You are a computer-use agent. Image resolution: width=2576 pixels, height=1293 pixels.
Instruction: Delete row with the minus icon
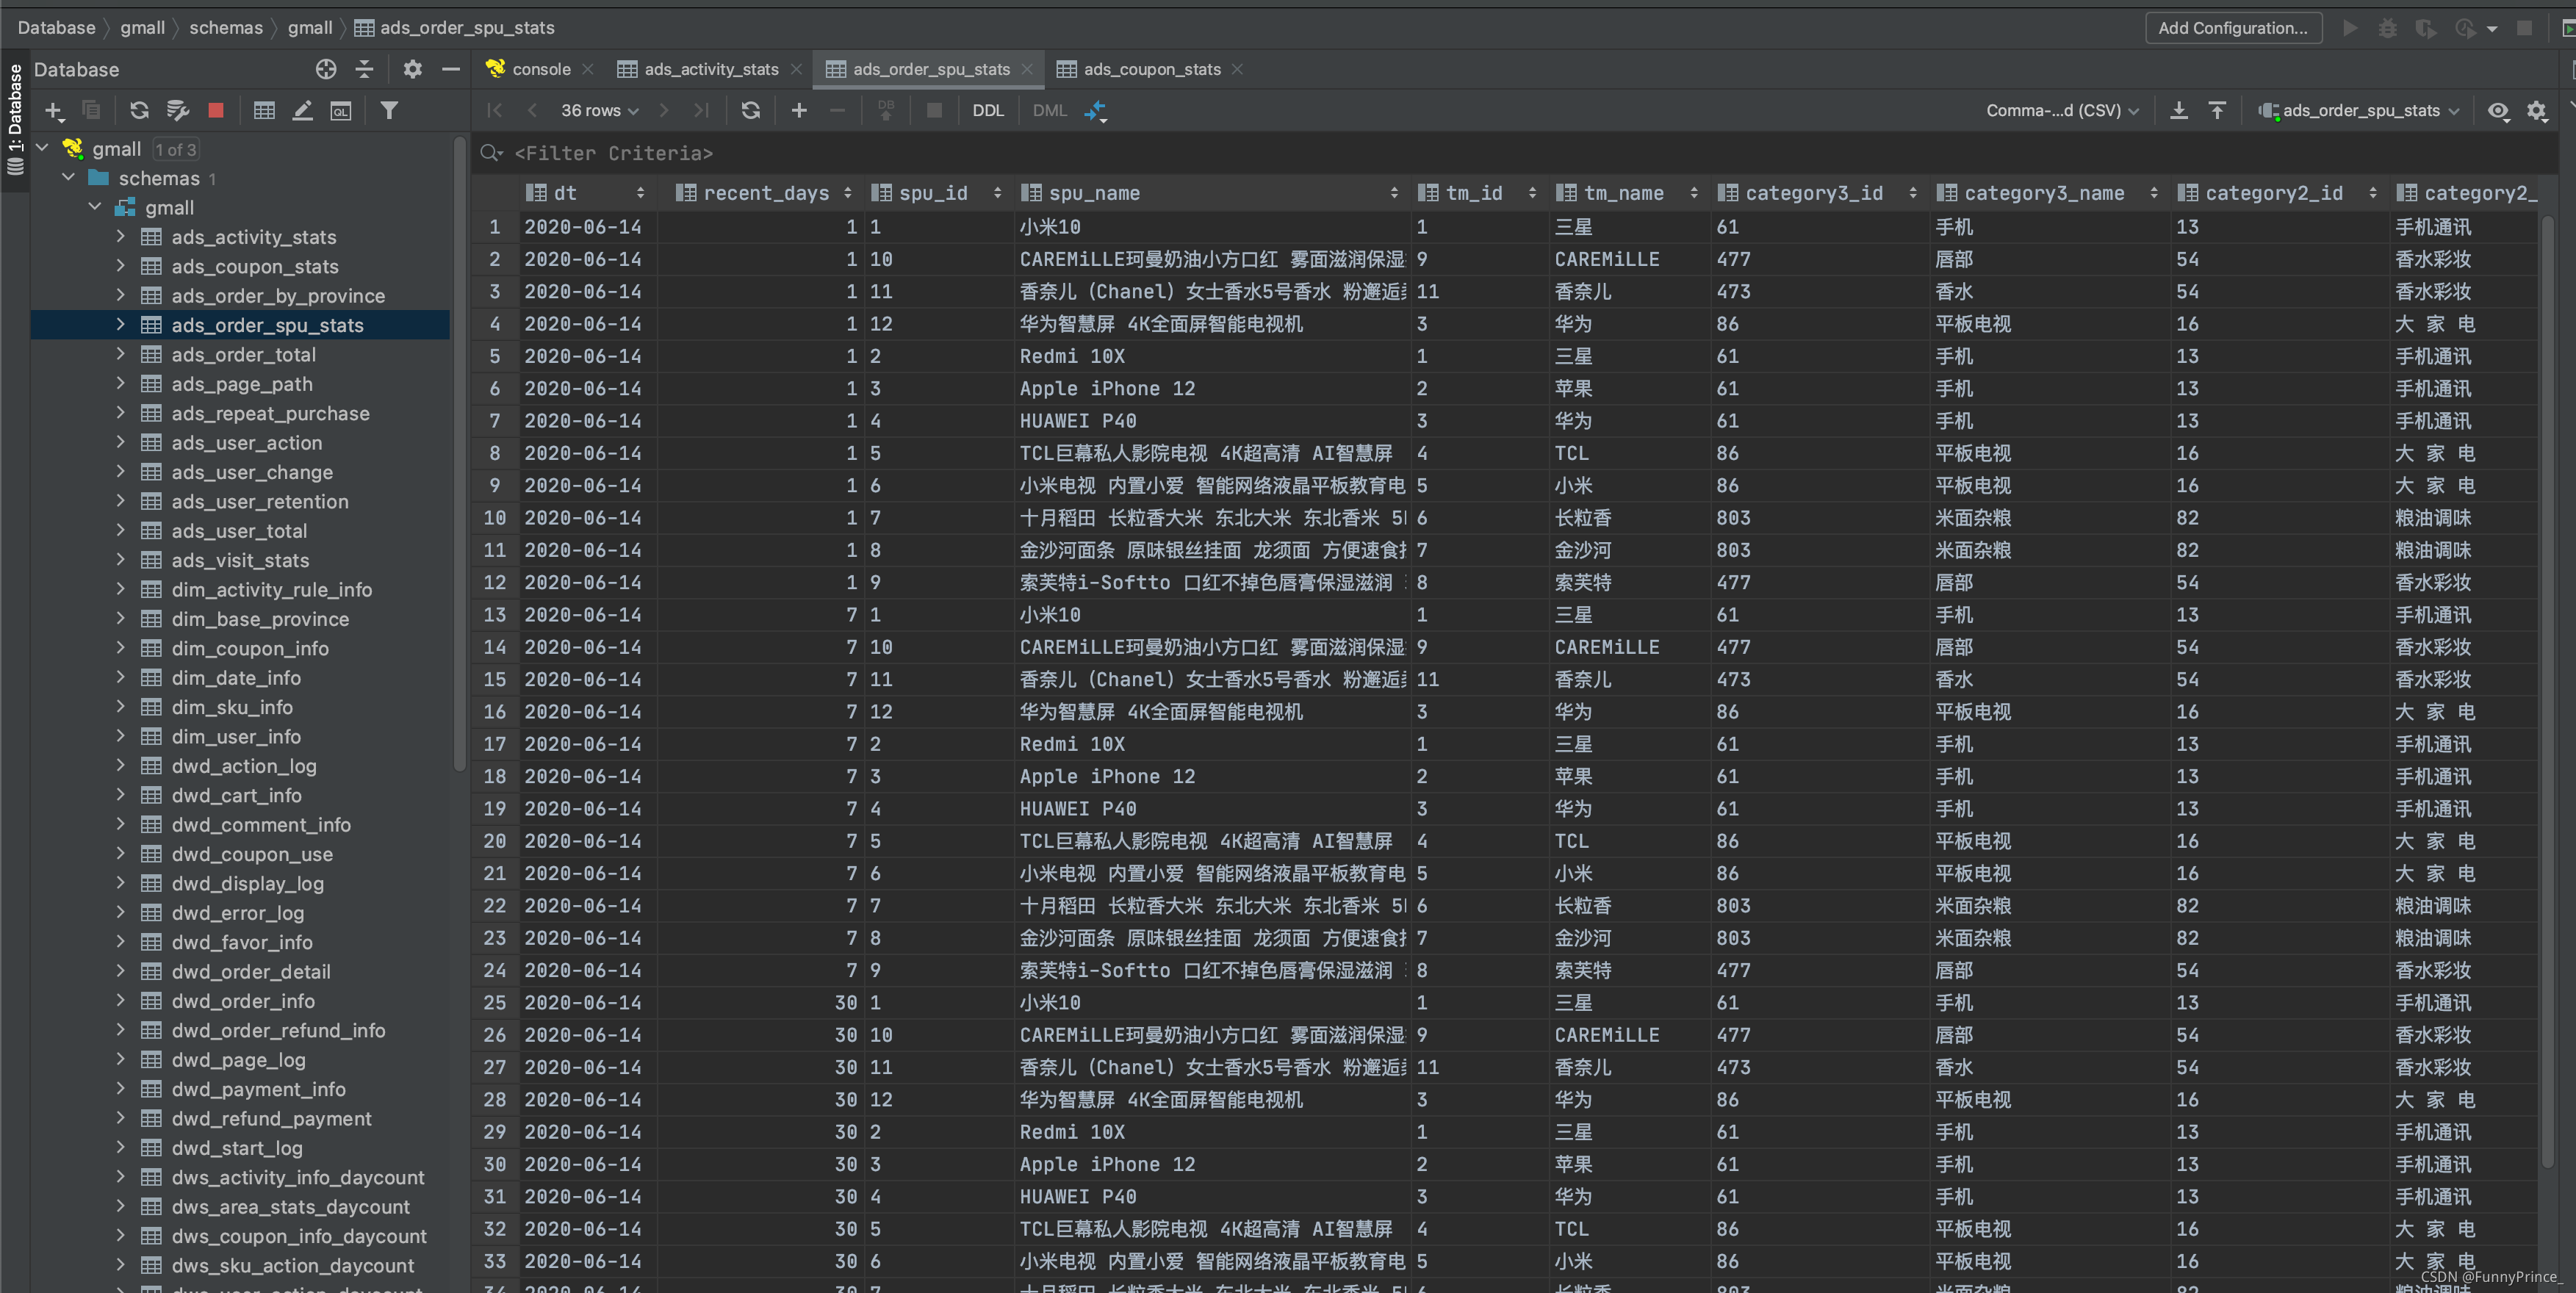click(837, 111)
